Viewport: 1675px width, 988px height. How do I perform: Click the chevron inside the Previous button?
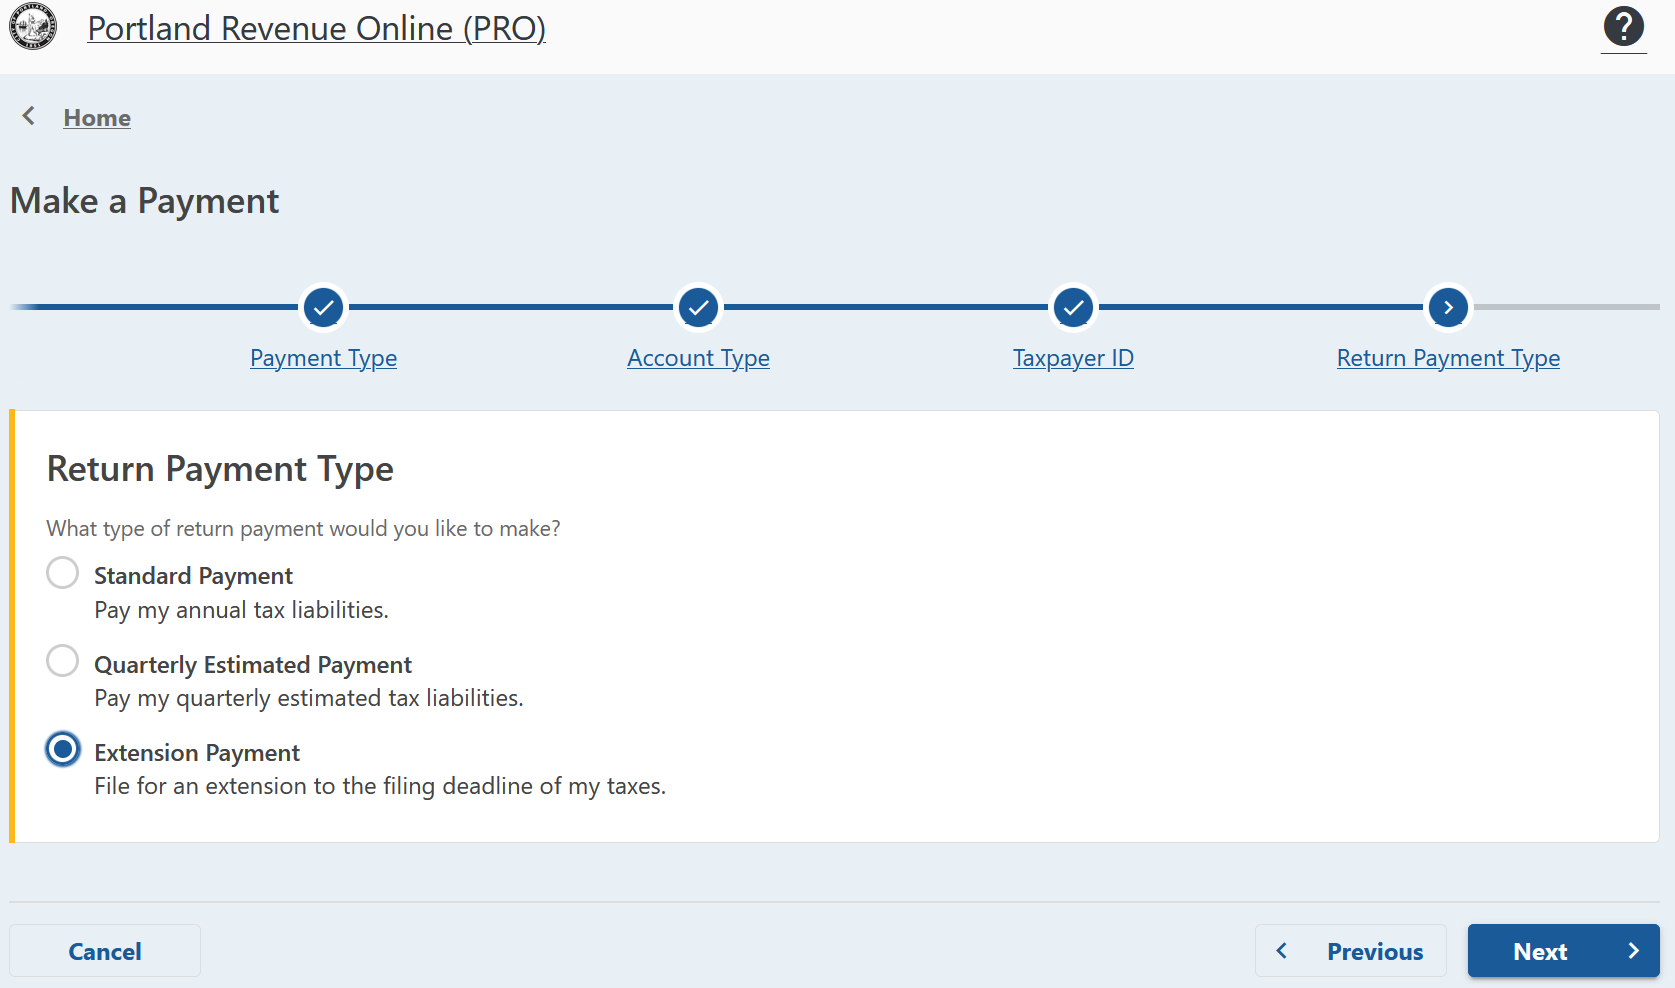click(x=1283, y=951)
